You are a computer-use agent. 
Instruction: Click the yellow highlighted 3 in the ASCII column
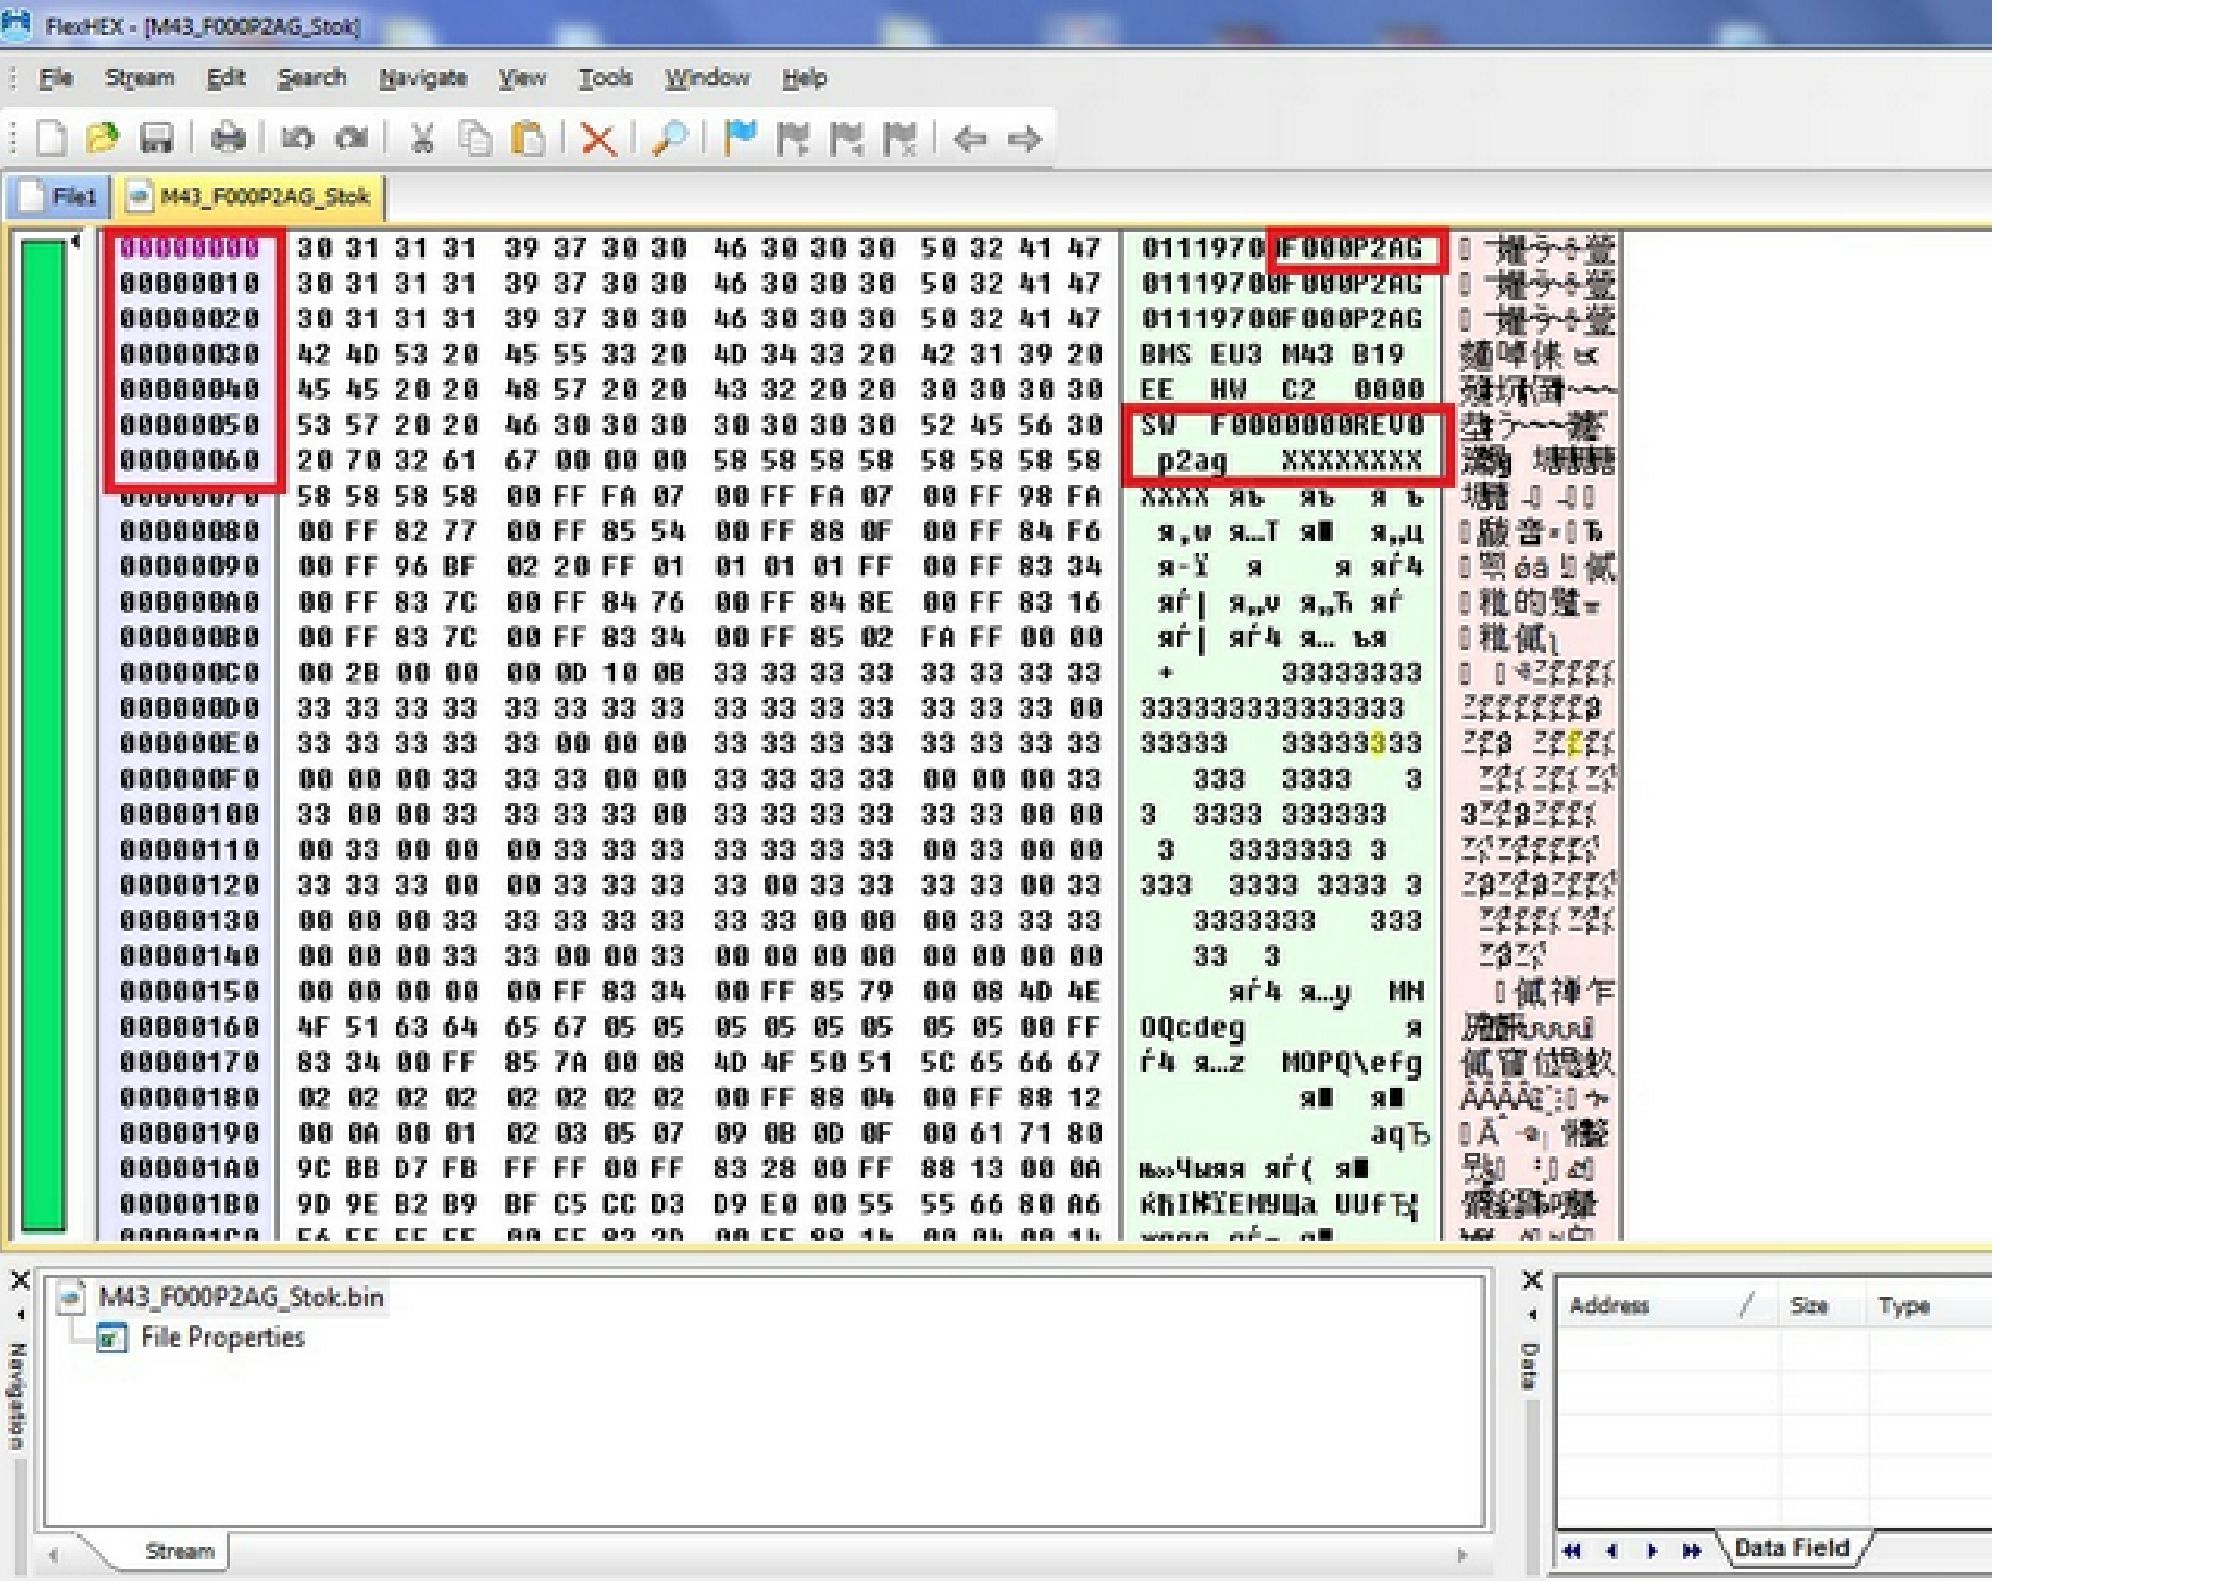(x=1378, y=744)
